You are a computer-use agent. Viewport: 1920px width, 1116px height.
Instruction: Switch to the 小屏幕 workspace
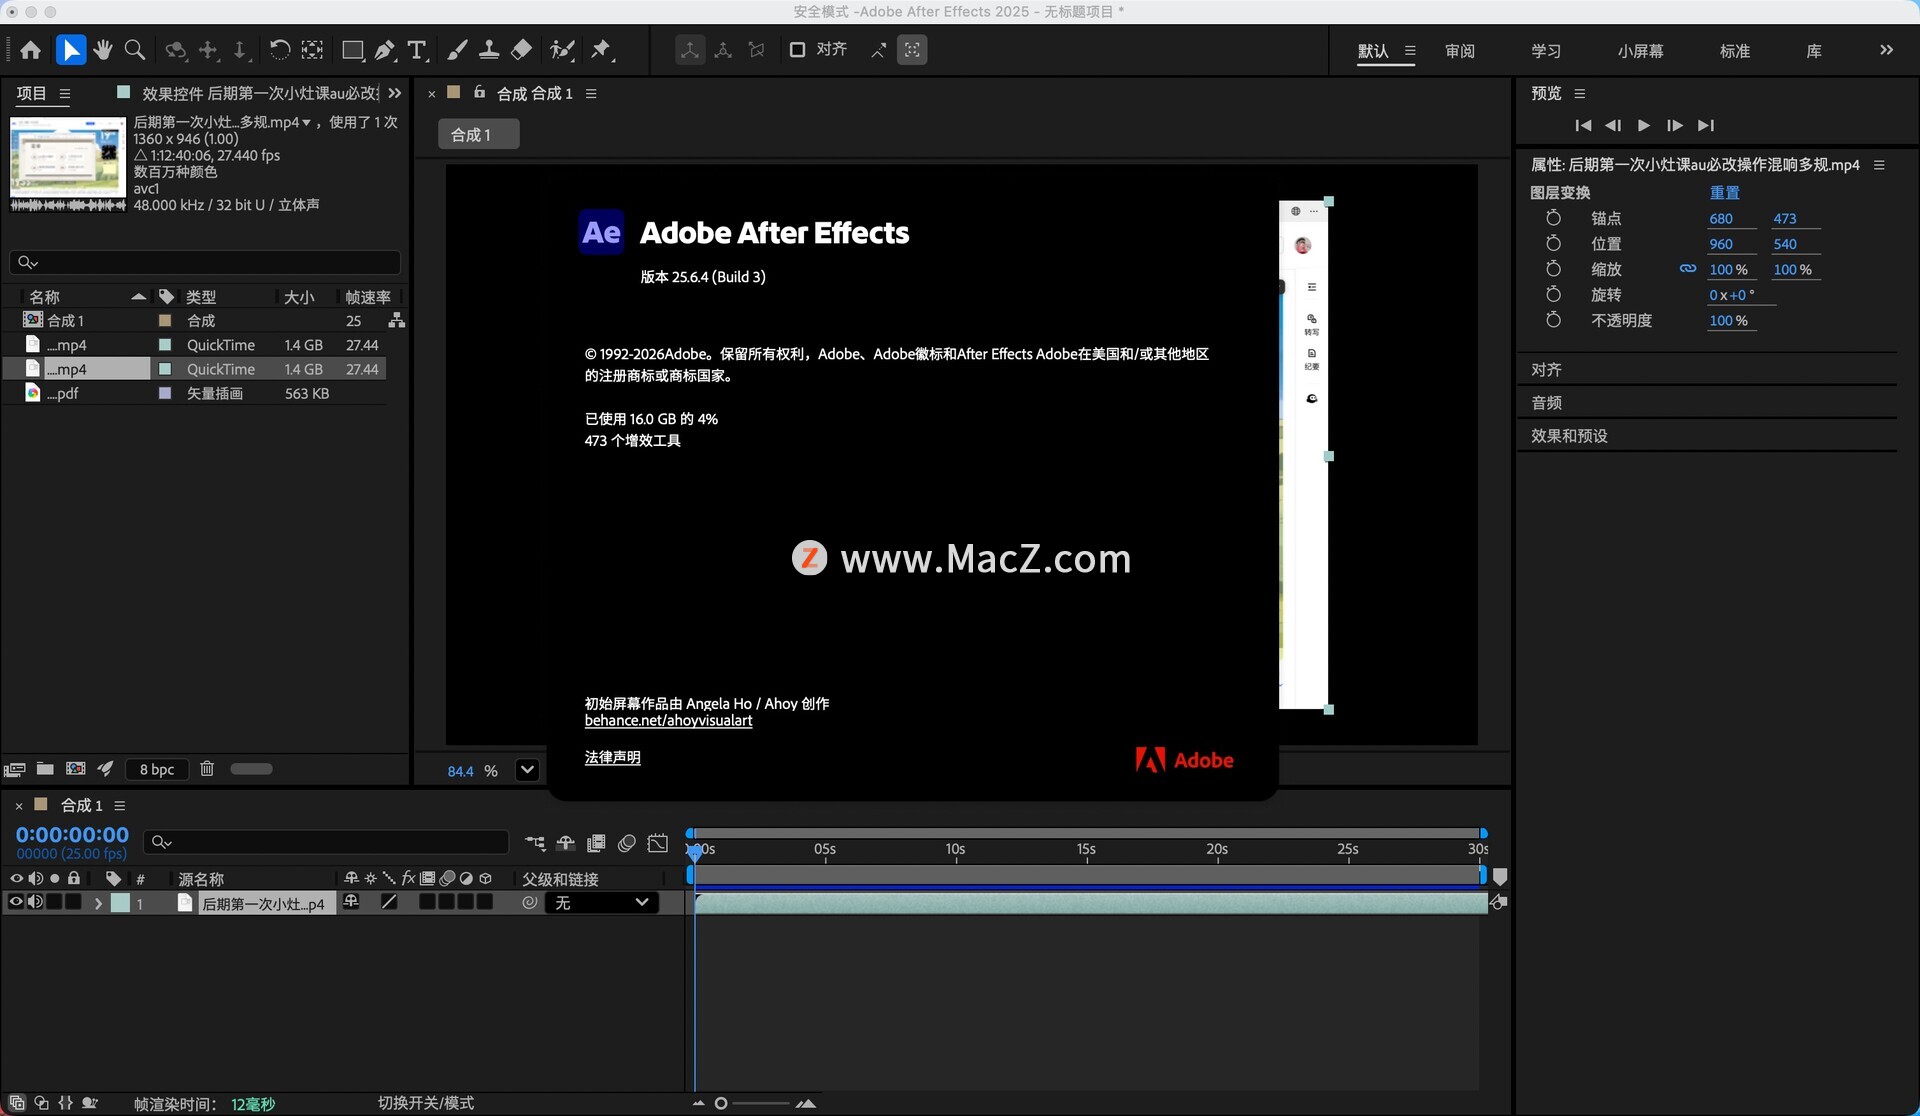(1640, 51)
